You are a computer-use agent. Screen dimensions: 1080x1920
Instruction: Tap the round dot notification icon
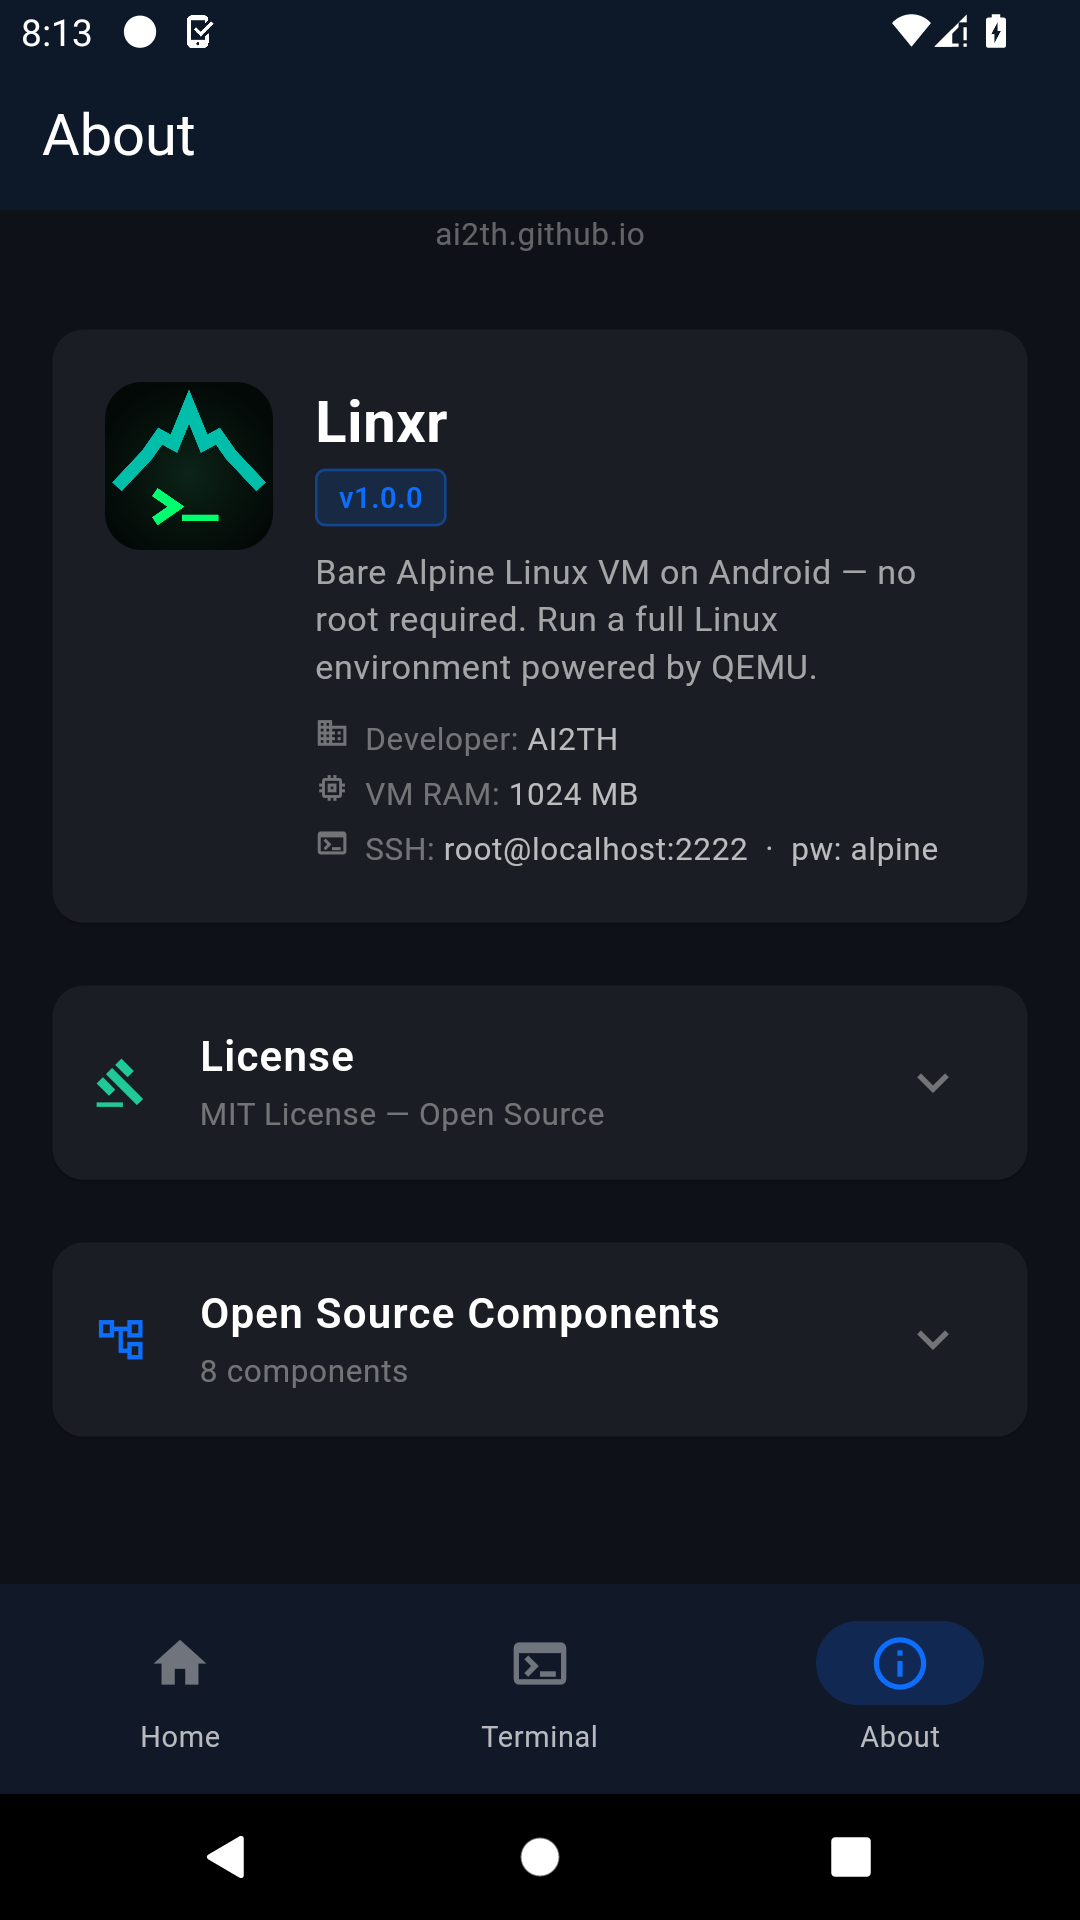pyautogui.click(x=140, y=32)
